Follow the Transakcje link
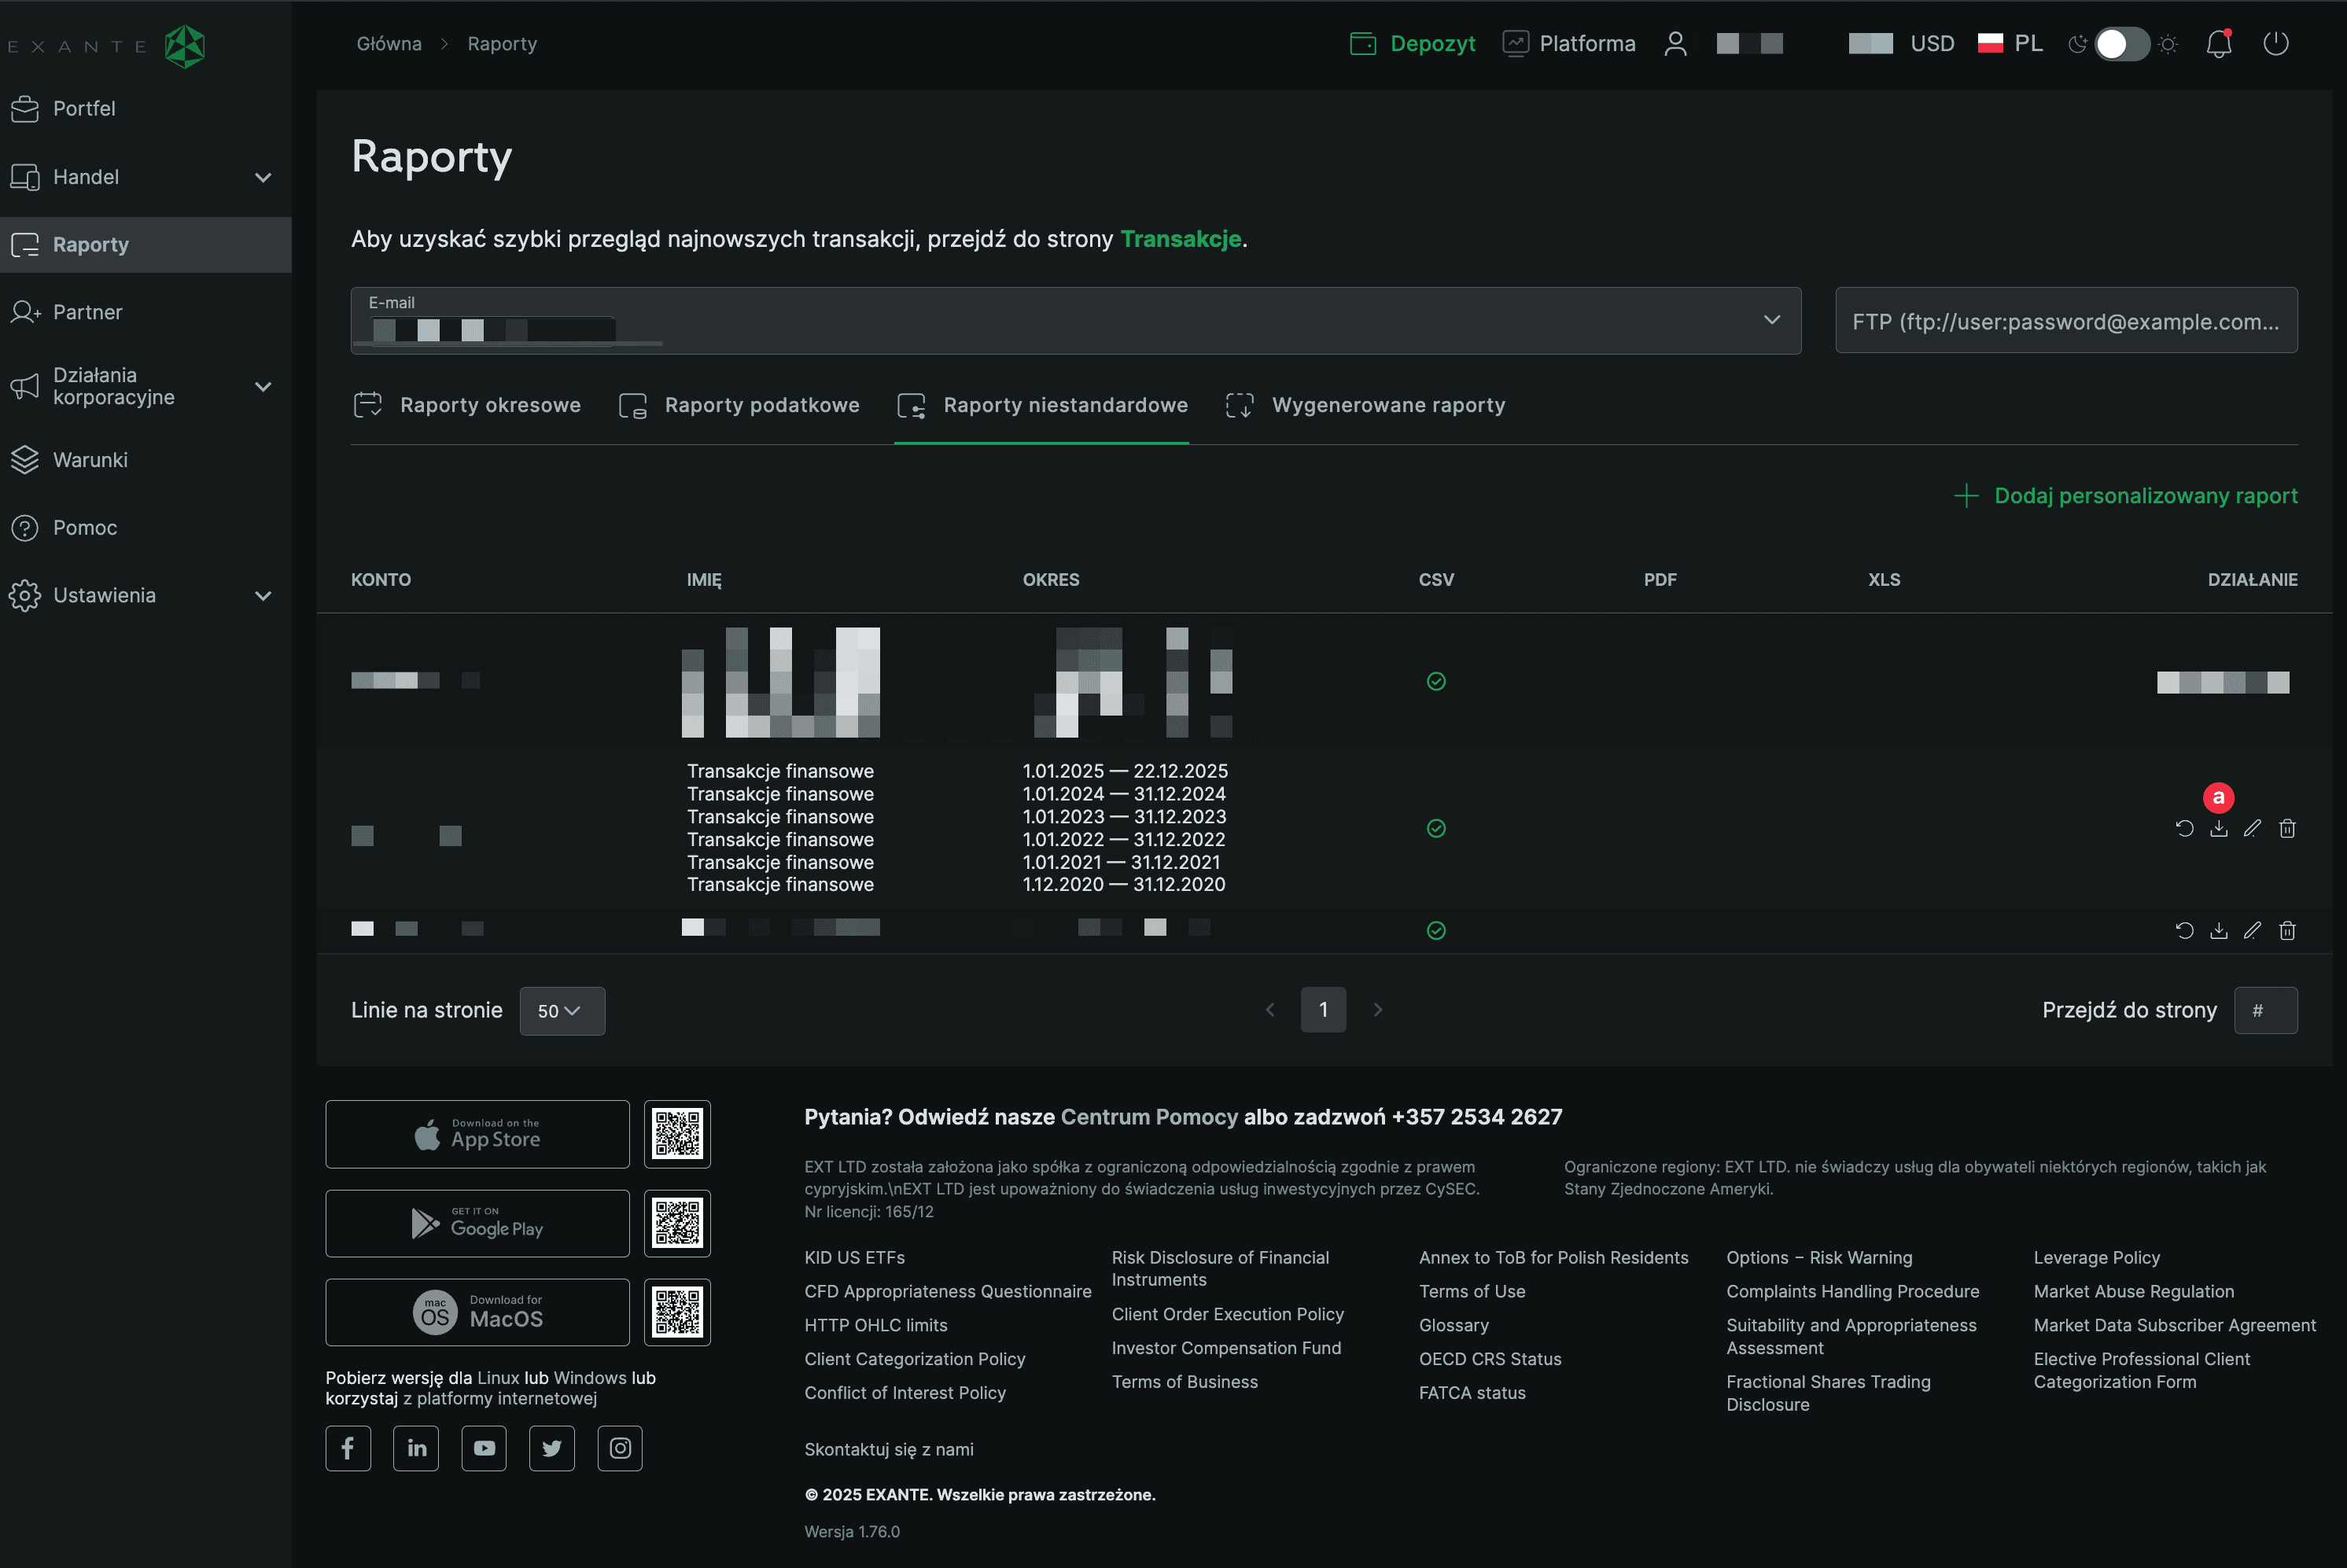 tap(1180, 239)
